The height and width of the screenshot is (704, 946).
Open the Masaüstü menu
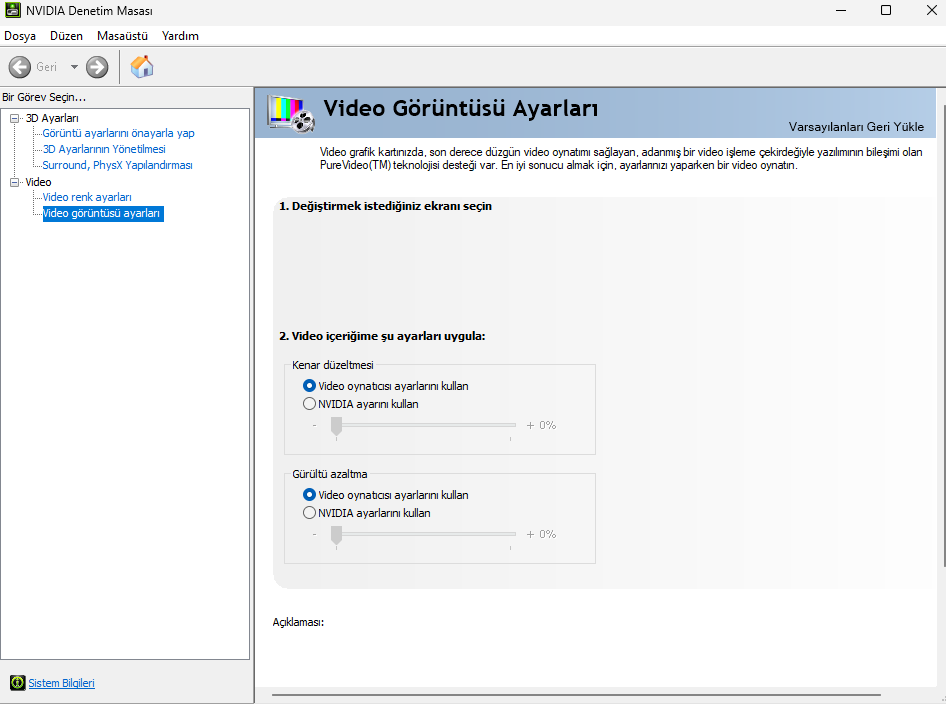pyautogui.click(x=122, y=36)
